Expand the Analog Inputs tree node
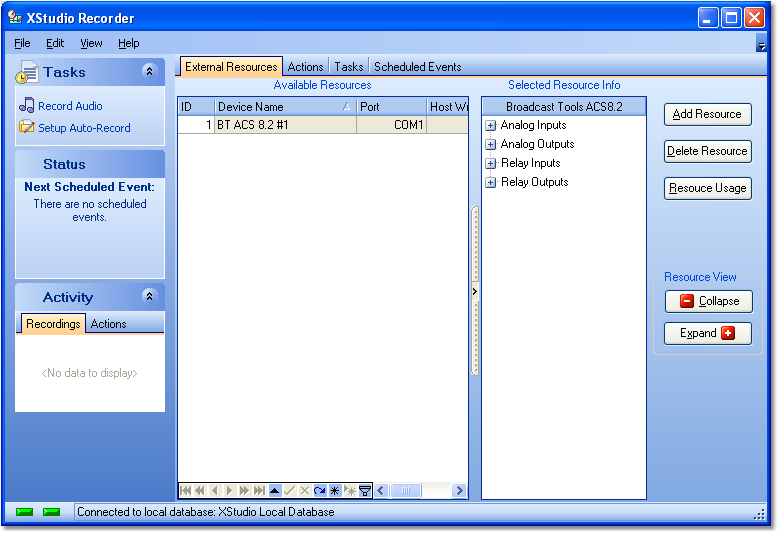Screen dimensions: 778x533 490,126
